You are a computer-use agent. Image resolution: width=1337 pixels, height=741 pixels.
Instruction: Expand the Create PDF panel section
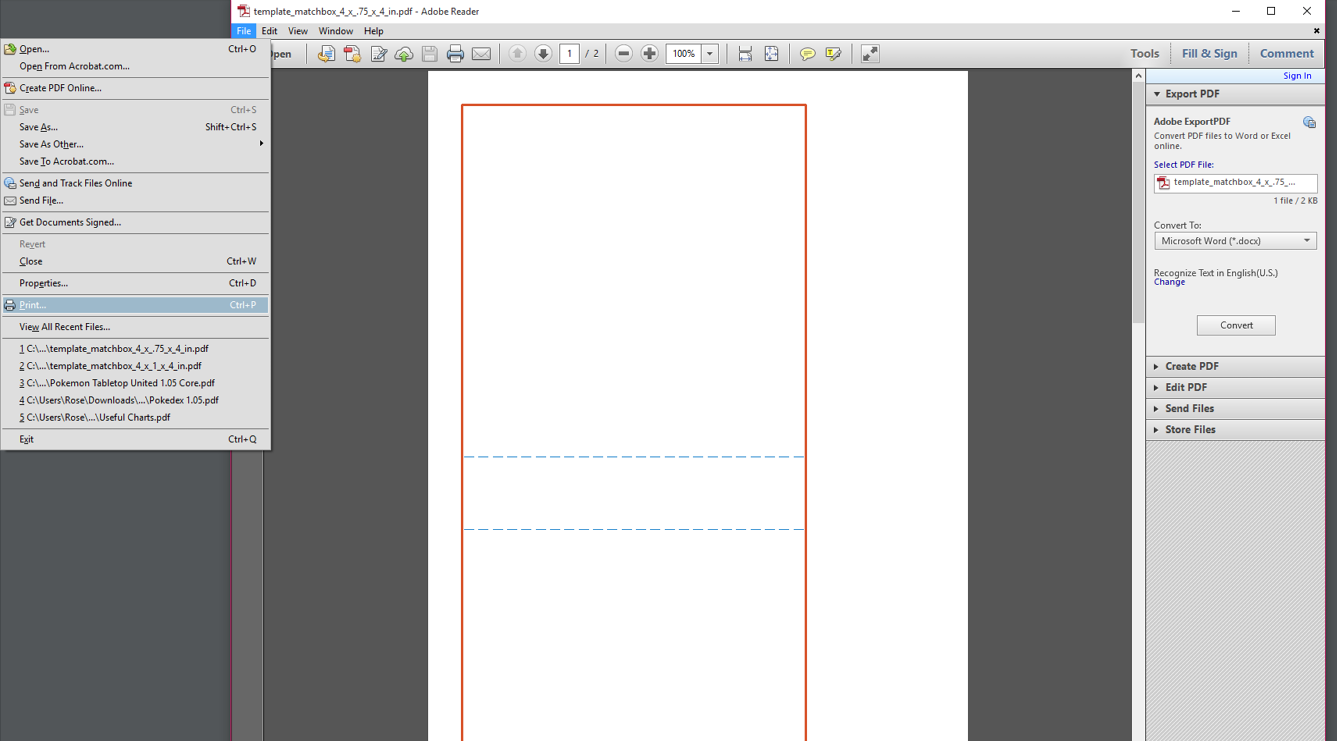point(1235,367)
